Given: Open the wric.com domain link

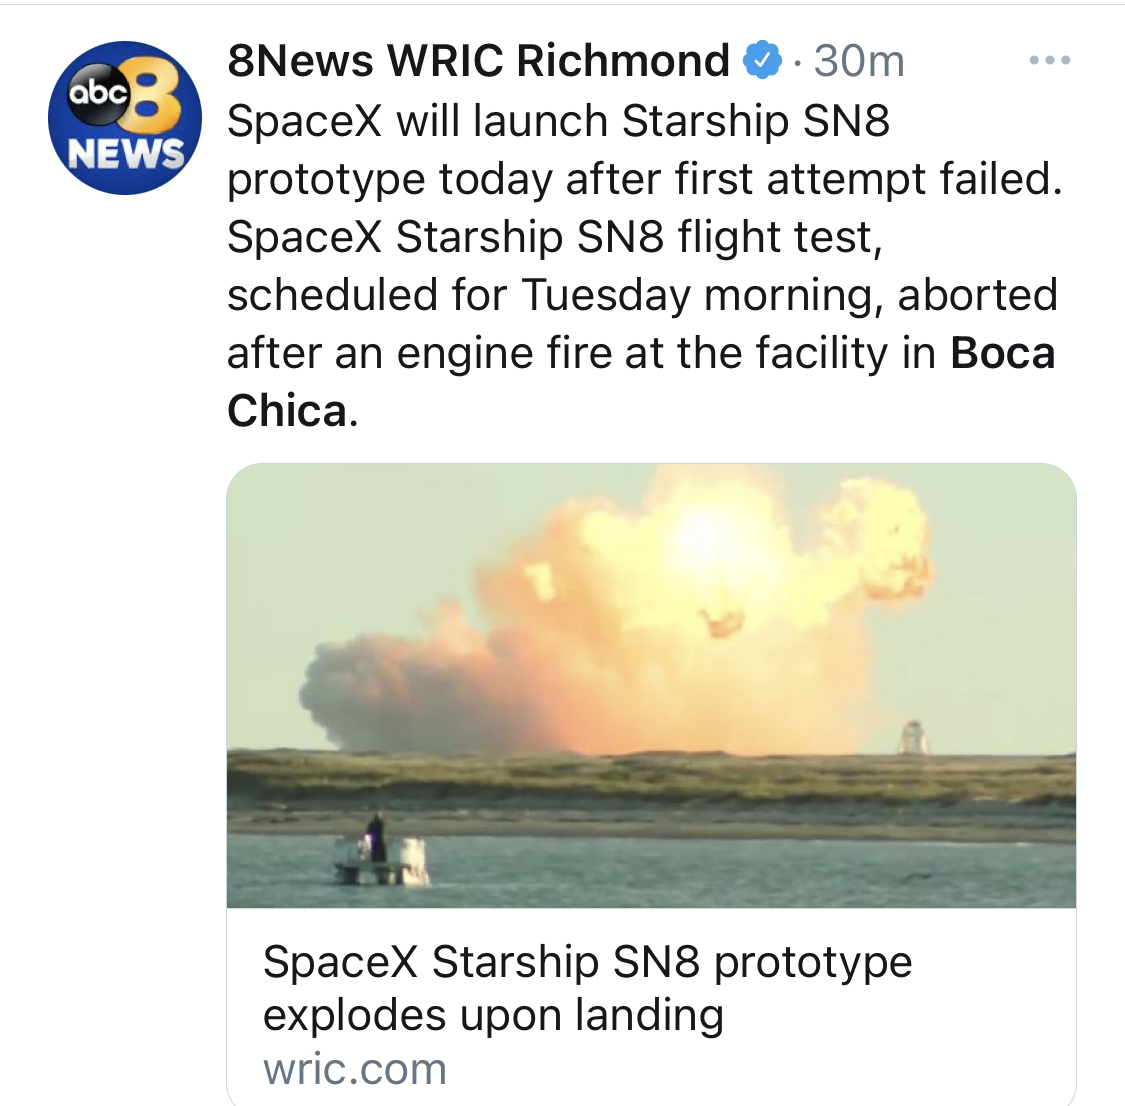Looking at the screenshot, I should point(354,1069).
